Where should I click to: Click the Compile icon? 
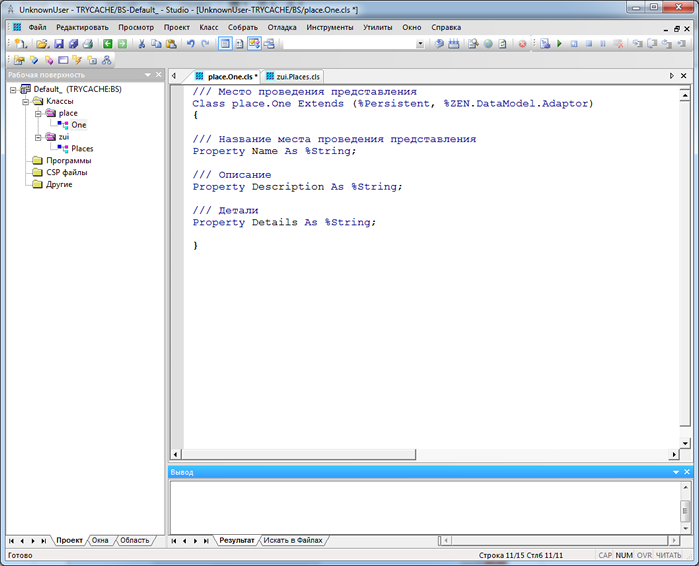tap(439, 44)
